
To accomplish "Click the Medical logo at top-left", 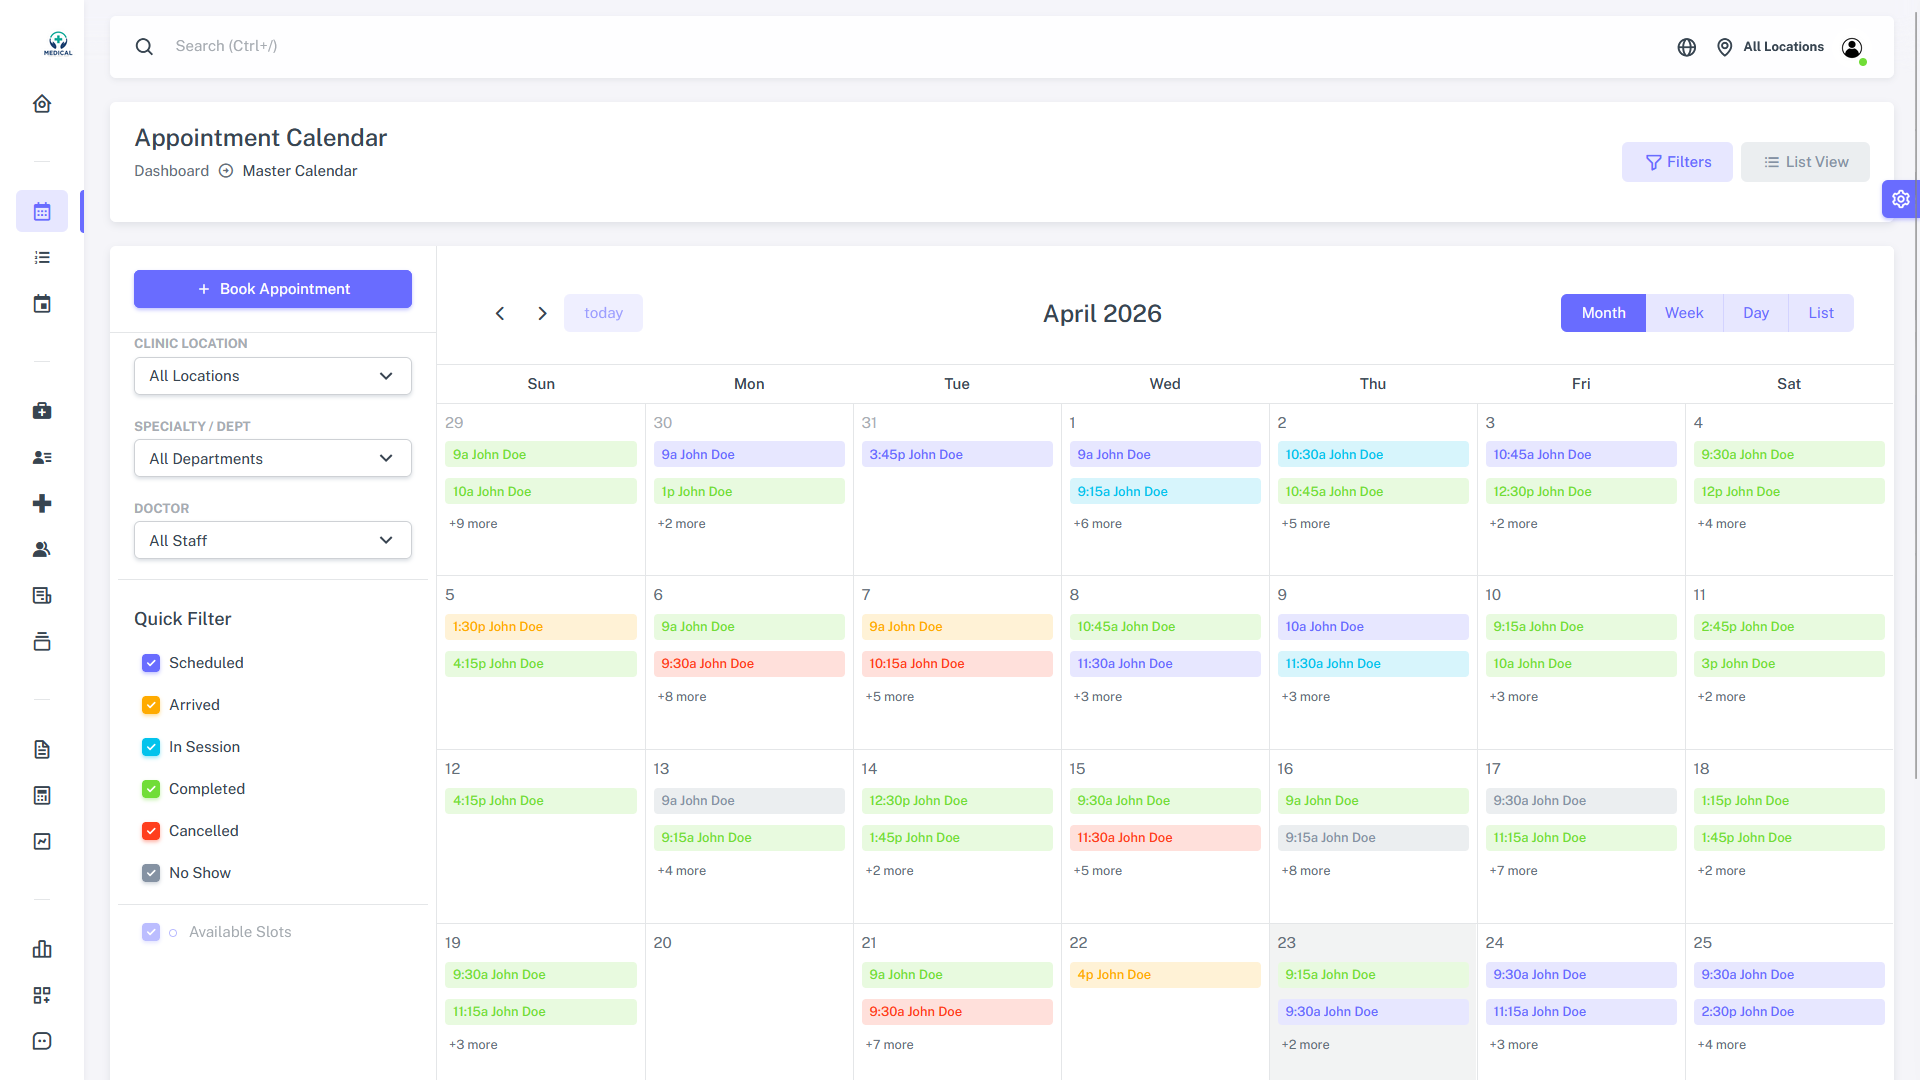I will pyautogui.click(x=58, y=43).
